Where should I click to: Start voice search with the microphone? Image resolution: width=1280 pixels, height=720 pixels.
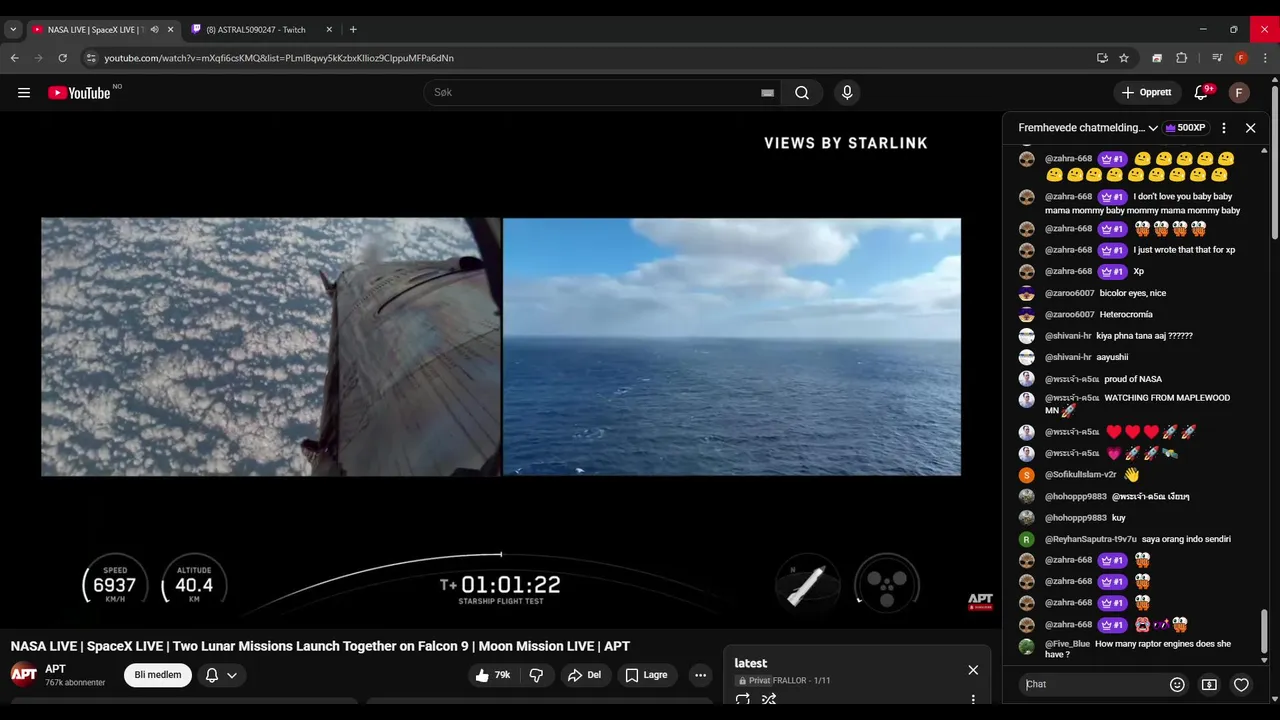point(847,93)
